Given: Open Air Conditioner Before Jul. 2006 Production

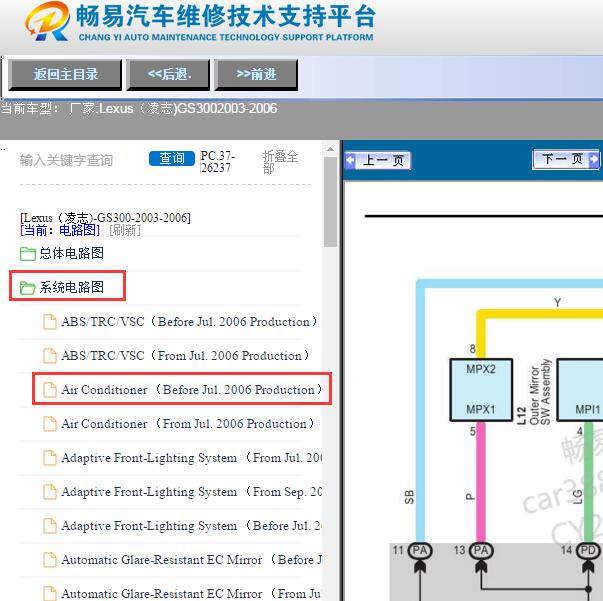Looking at the screenshot, I should (x=192, y=390).
